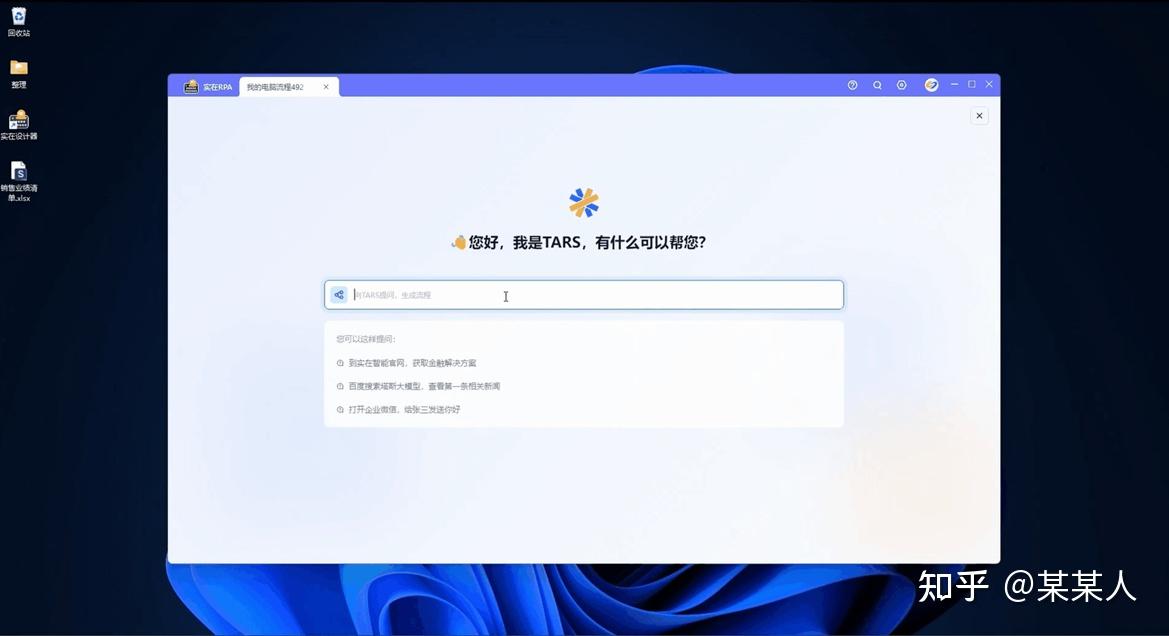Click the small icon beside the third example prompt
1169x636 pixels.
tap(339, 409)
